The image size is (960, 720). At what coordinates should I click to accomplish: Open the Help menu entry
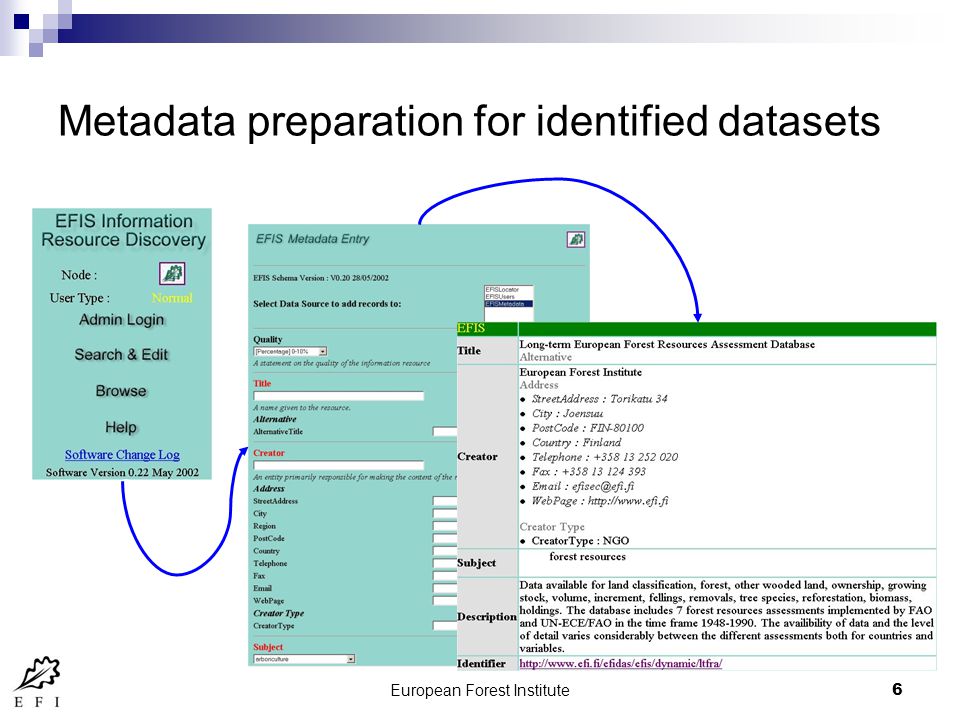point(121,427)
